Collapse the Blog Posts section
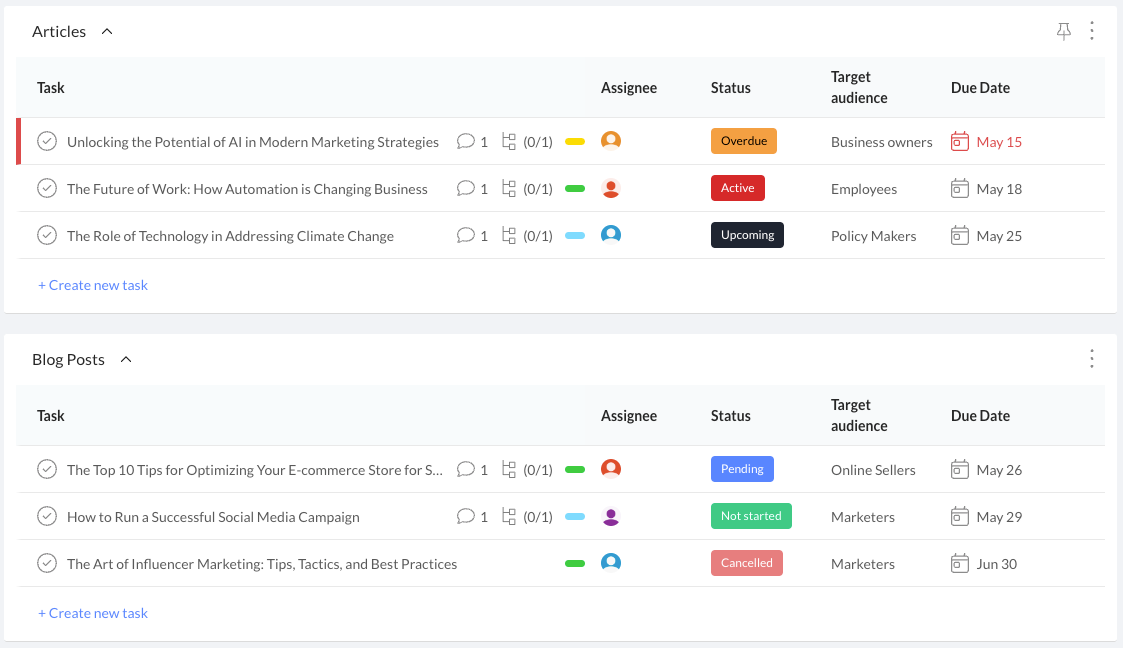 (126, 359)
